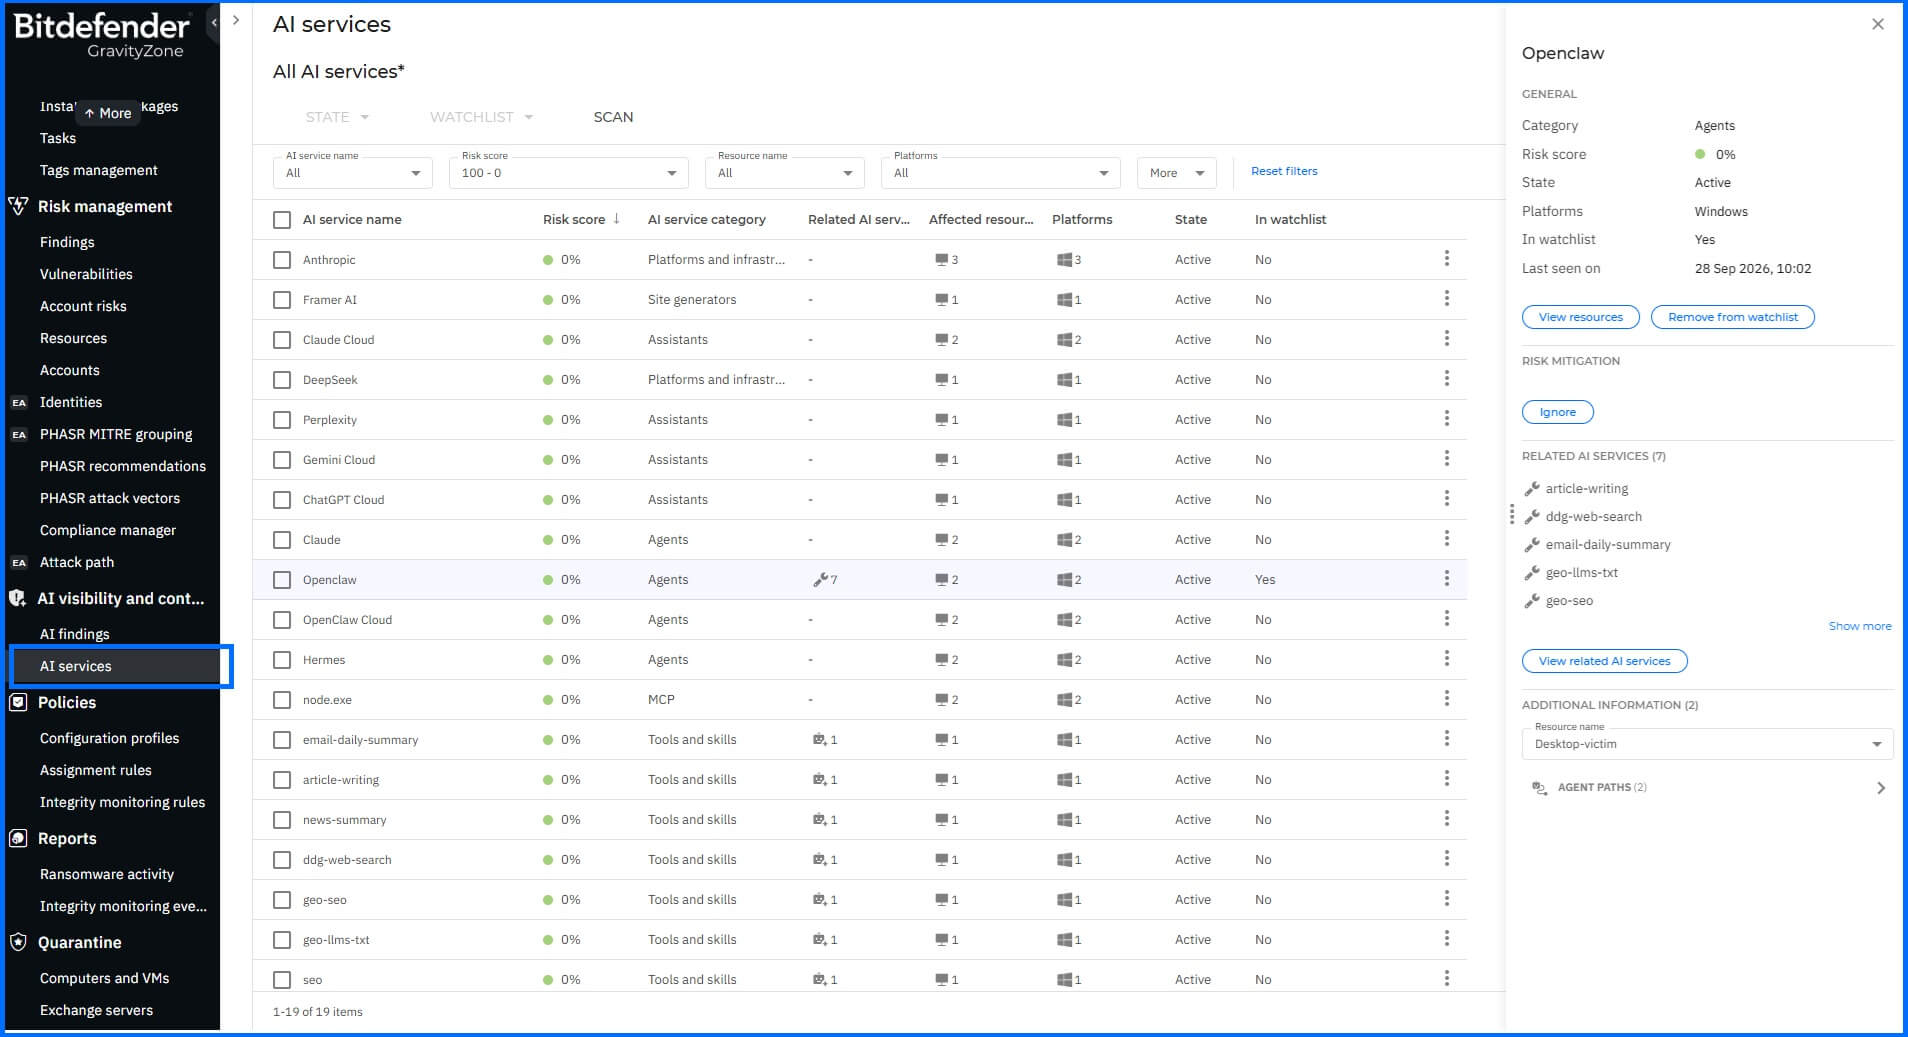Click the Scan action
Screen dimensions: 1908x1037
pyautogui.click(x=613, y=117)
